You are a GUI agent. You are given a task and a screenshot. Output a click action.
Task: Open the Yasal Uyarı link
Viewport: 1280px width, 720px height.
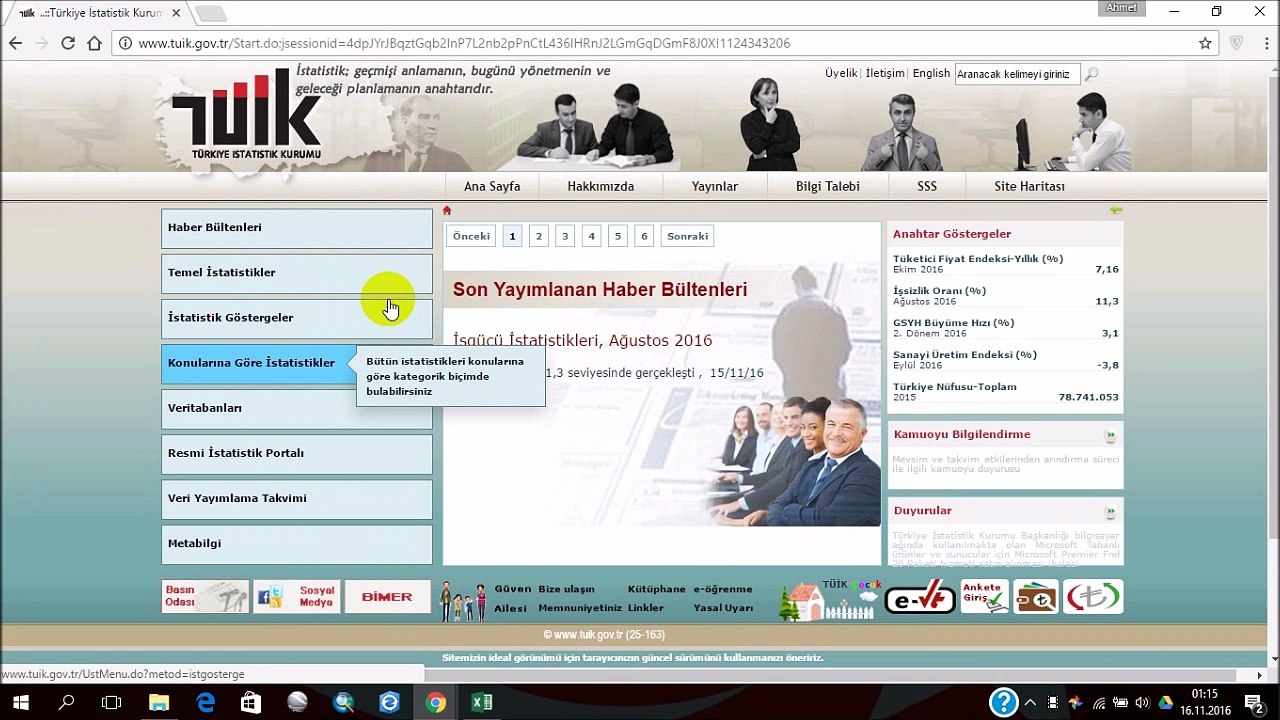point(723,608)
